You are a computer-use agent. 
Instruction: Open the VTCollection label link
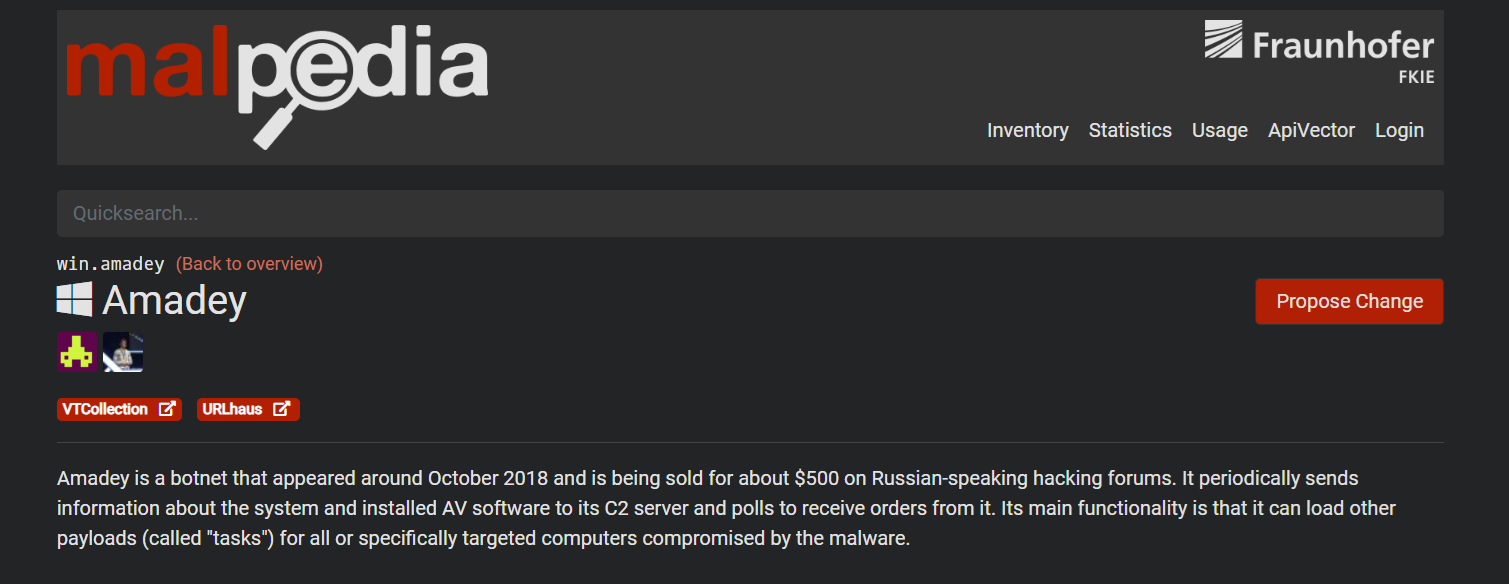click(105, 409)
